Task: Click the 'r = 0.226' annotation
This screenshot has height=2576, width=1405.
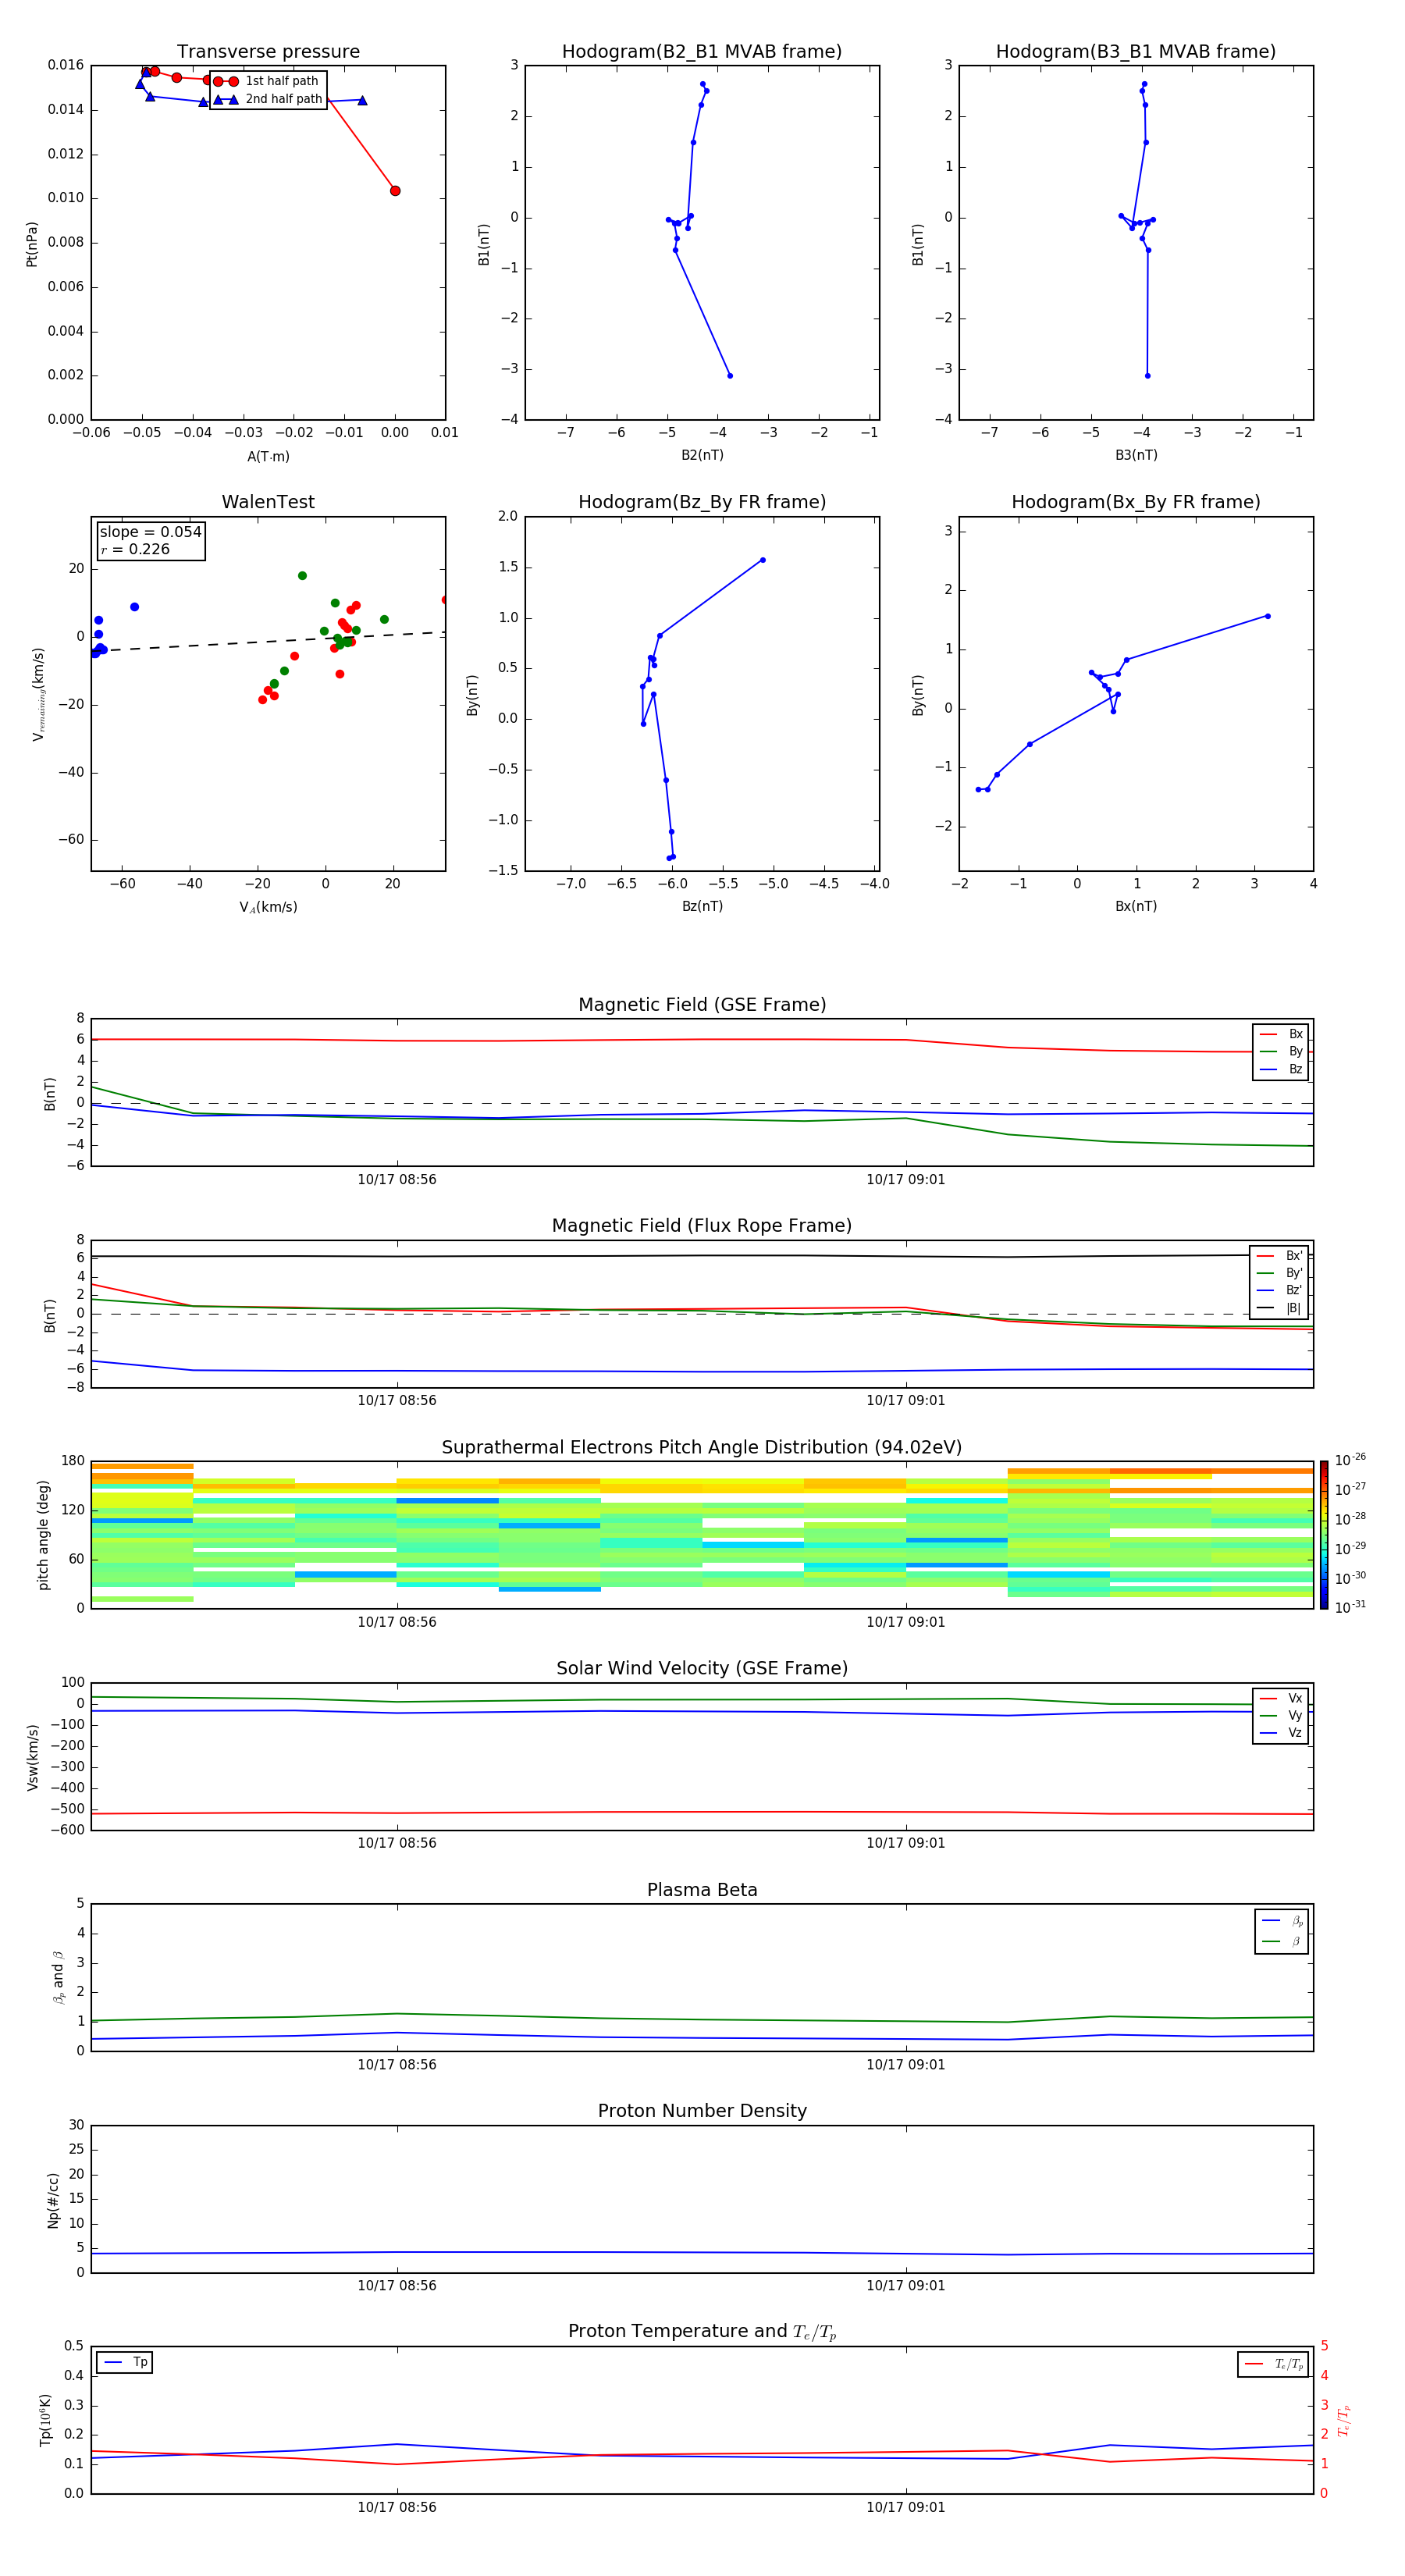Action: 135,549
